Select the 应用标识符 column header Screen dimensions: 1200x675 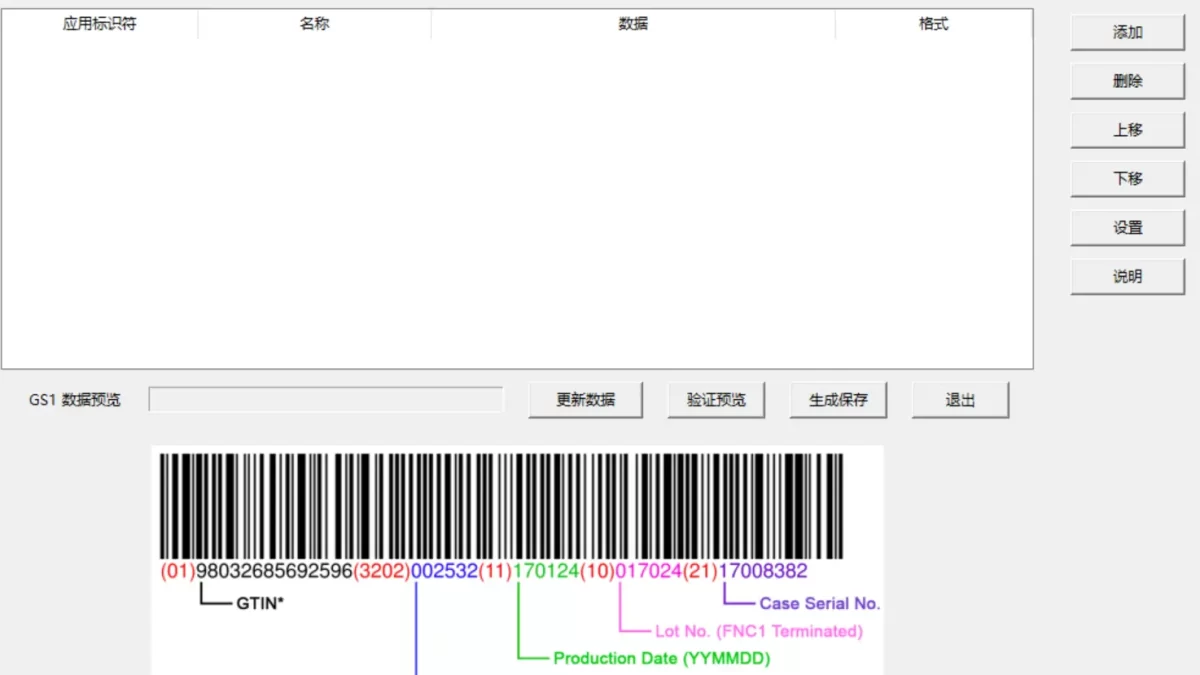[x=99, y=24]
